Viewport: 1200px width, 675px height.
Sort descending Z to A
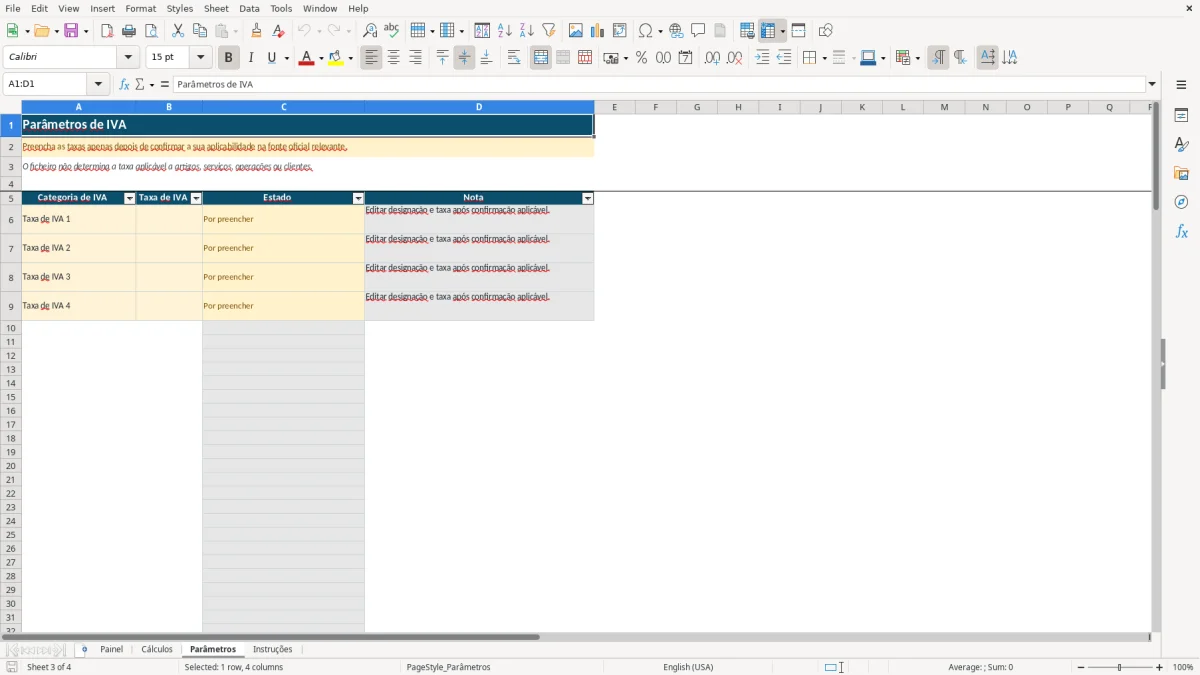tap(527, 31)
